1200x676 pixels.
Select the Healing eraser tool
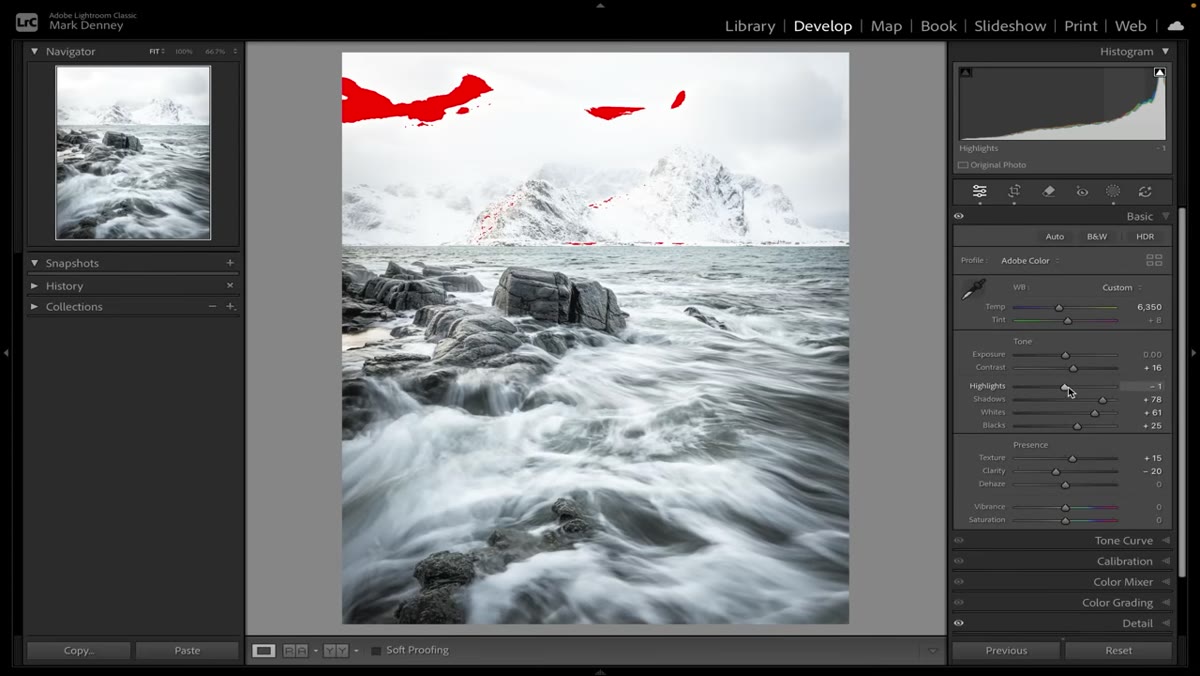(x=1048, y=191)
